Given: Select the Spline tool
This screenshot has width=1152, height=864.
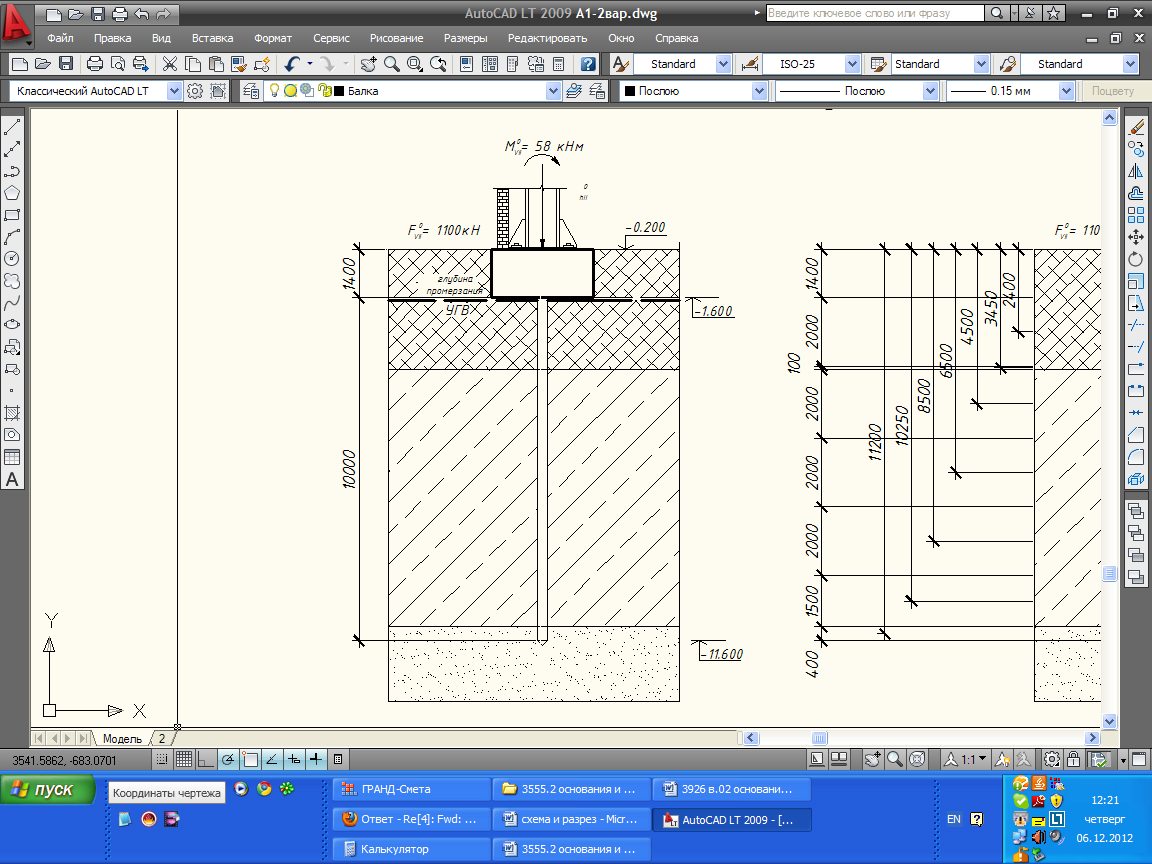Looking at the screenshot, I should click(12, 303).
